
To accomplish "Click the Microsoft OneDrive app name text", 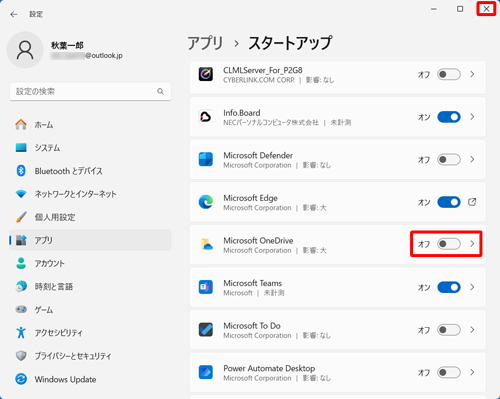I will 258,240.
